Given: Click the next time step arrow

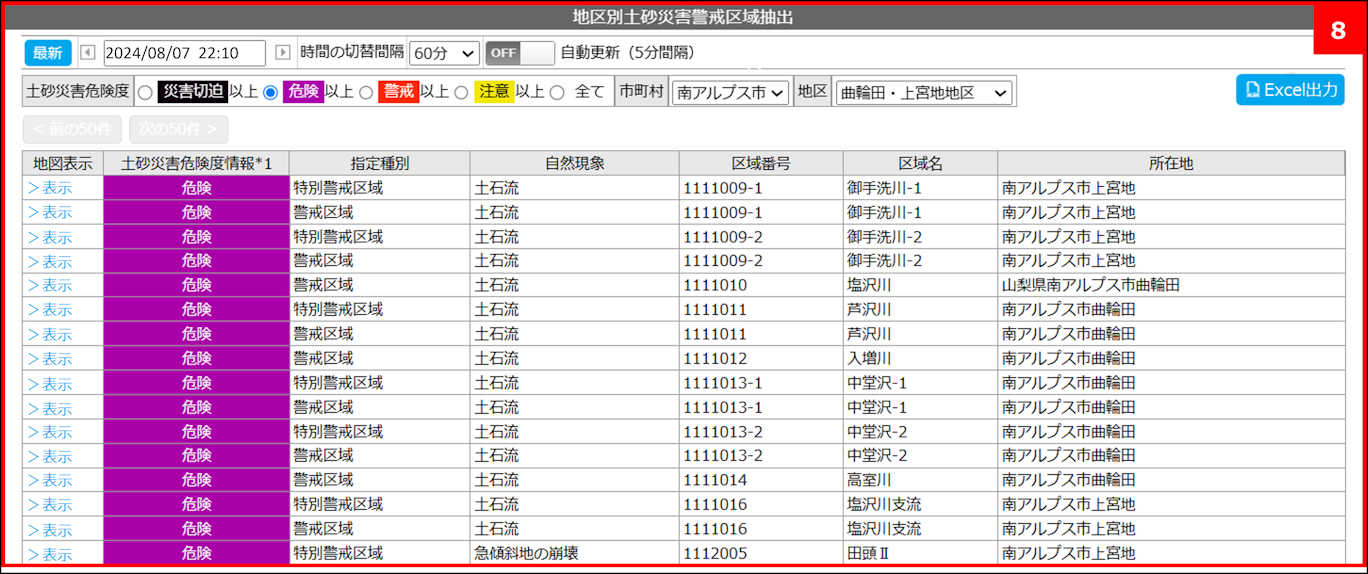Looking at the screenshot, I should pyautogui.click(x=283, y=53).
